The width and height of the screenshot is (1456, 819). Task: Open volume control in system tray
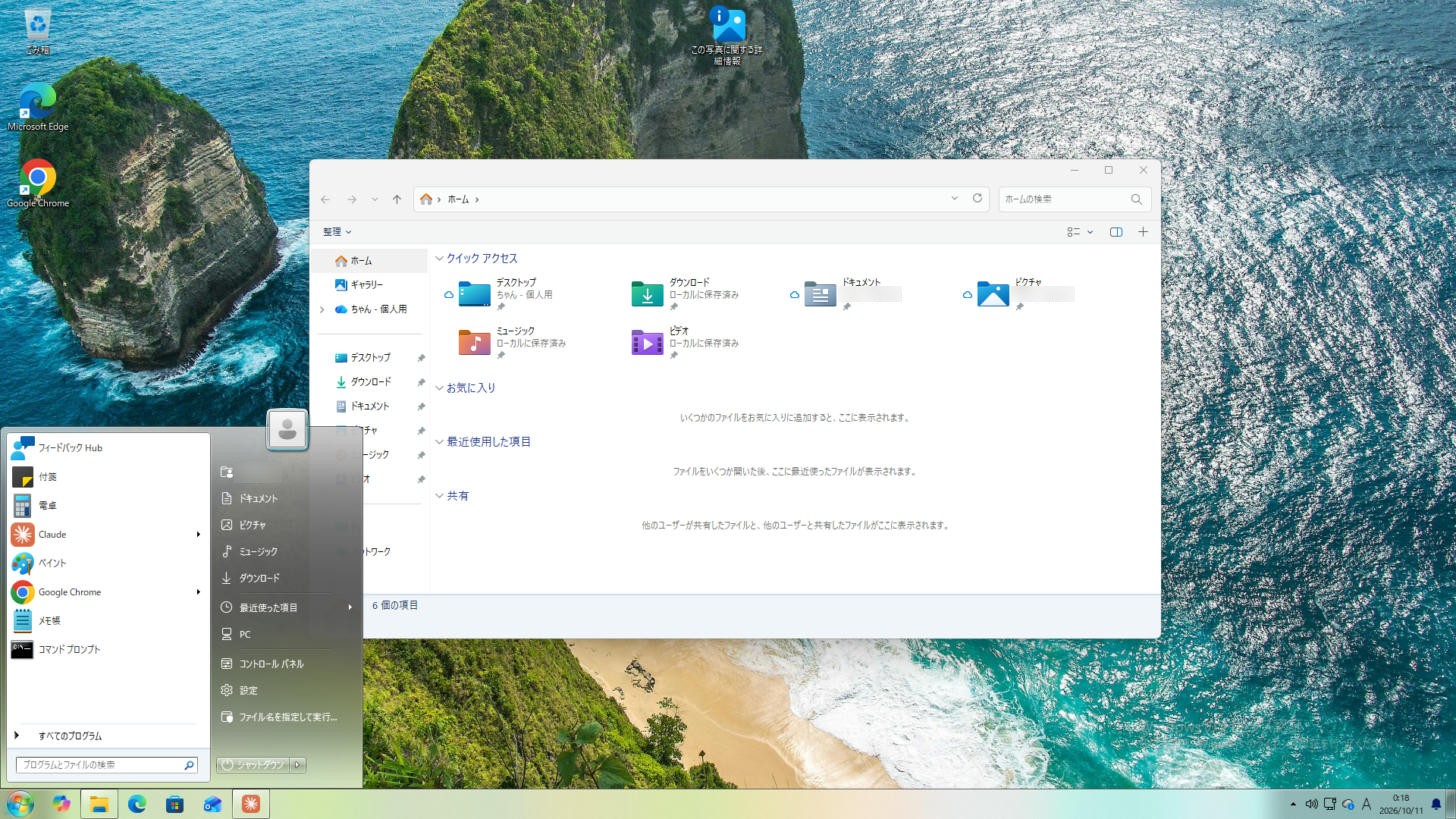coord(1311,804)
